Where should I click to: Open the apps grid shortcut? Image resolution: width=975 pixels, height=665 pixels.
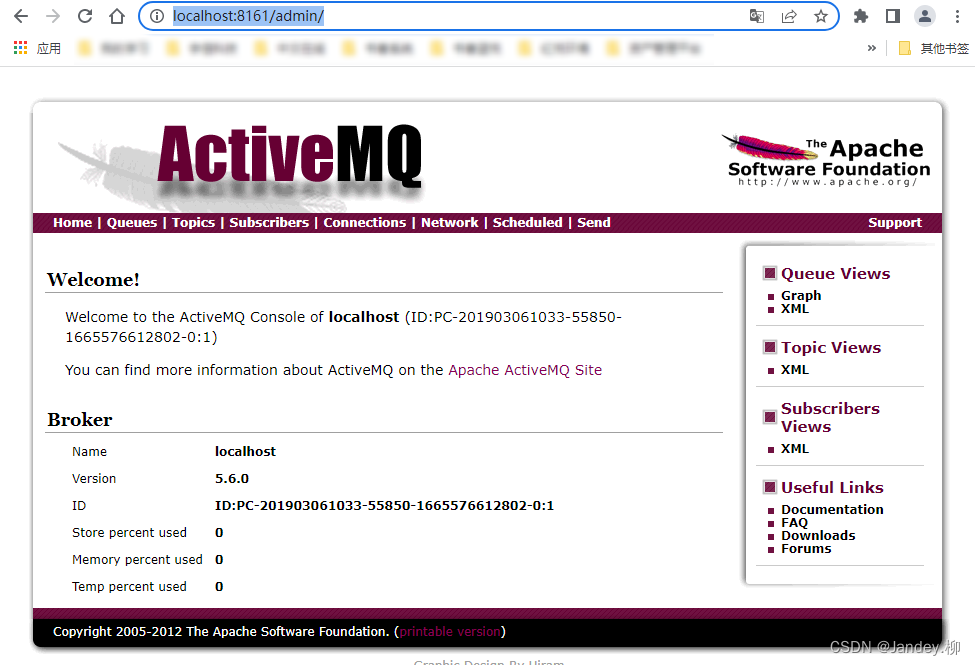click(x=21, y=48)
